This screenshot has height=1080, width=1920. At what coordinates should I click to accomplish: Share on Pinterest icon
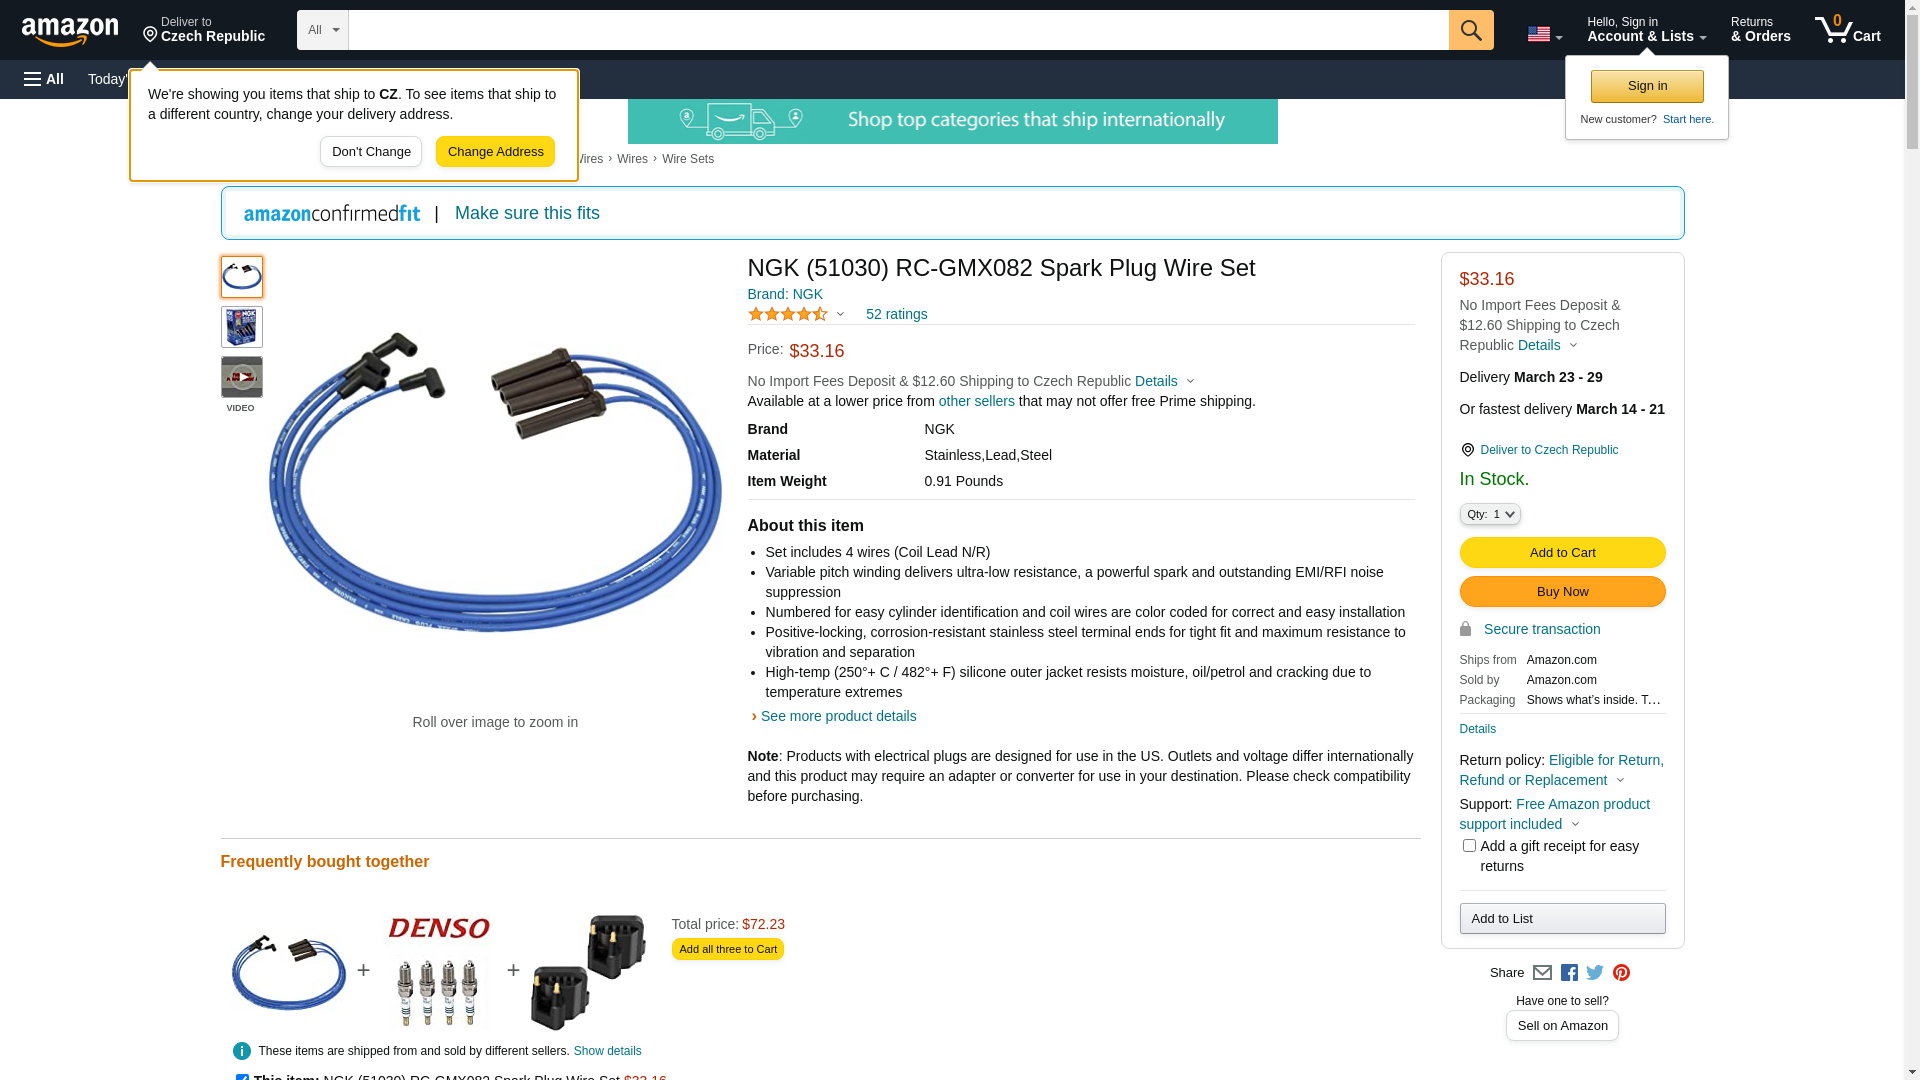pyautogui.click(x=1621, y=973)
